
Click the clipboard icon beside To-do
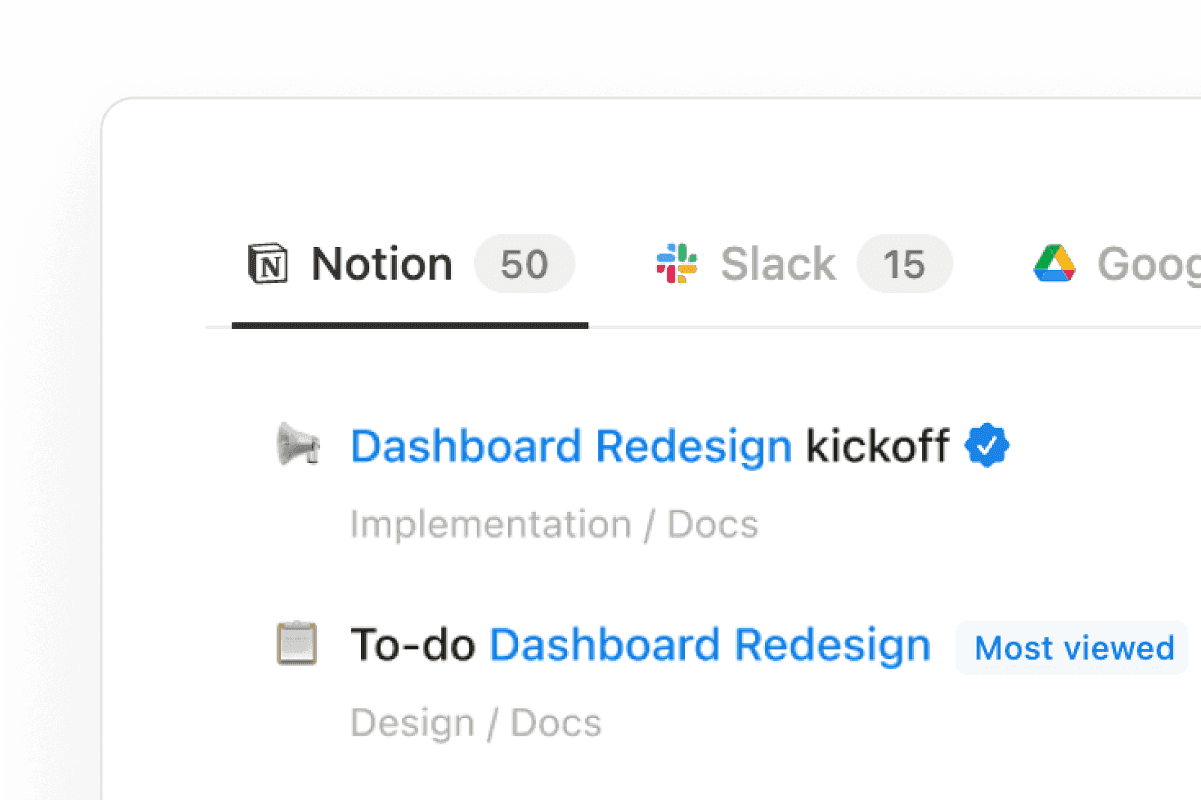pyautogui.click(x=297, y=645)
